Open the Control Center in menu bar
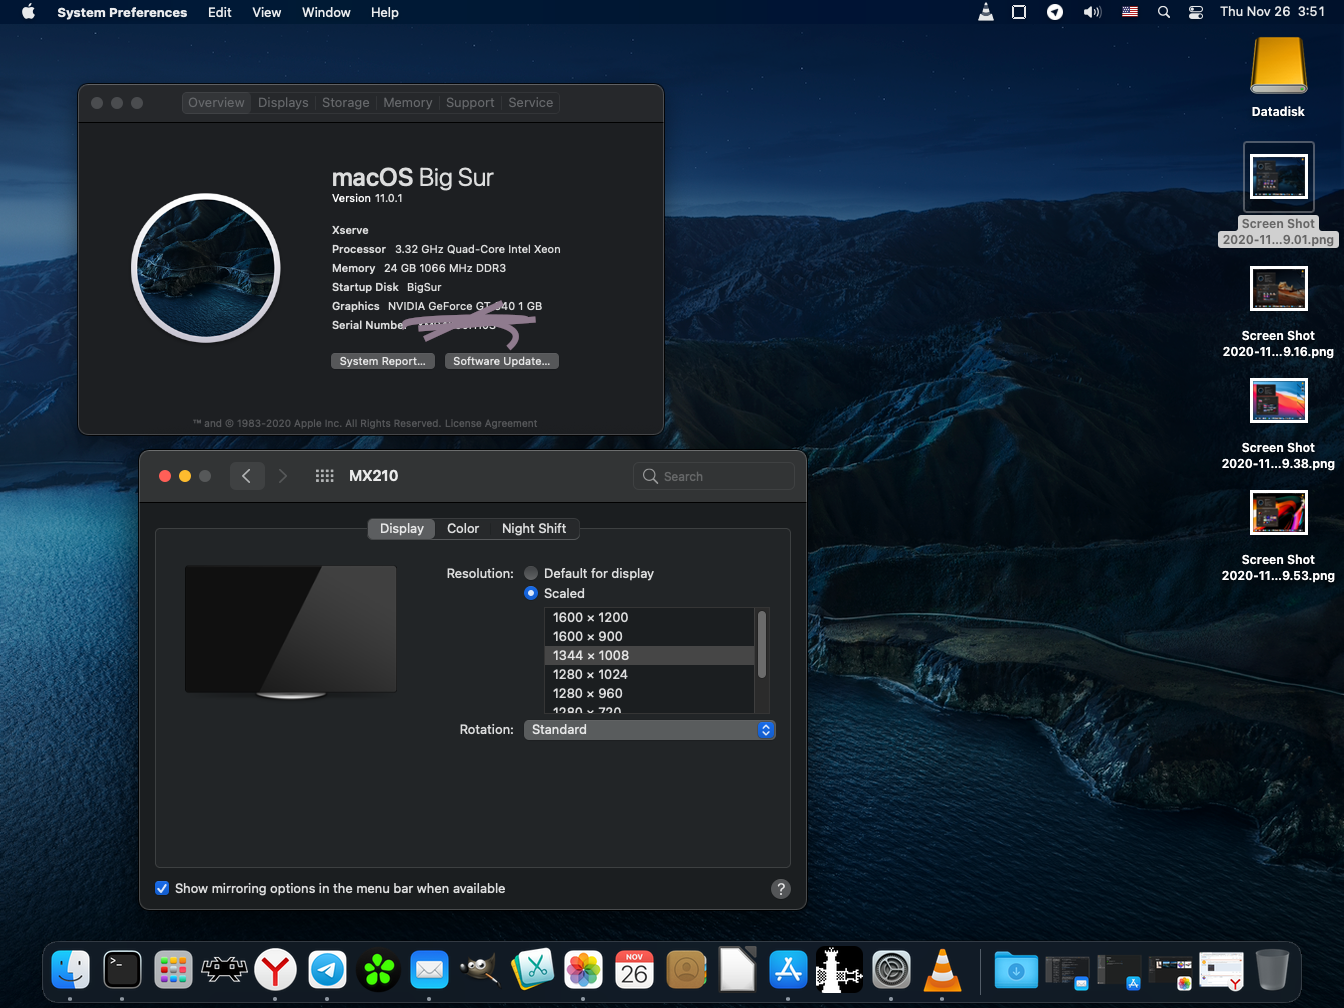This screenshot has width=1344, height=1008. pyautogui.click(x=1195, y=12)
